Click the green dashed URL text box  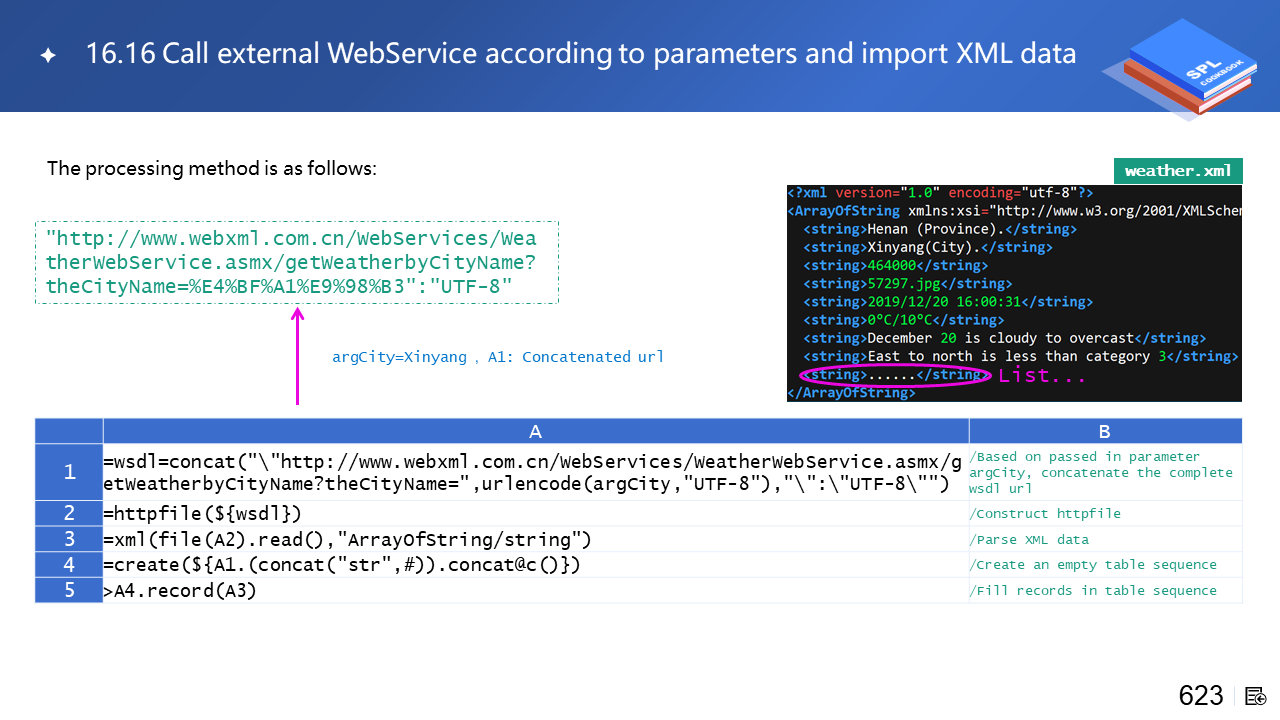[297, 263]
